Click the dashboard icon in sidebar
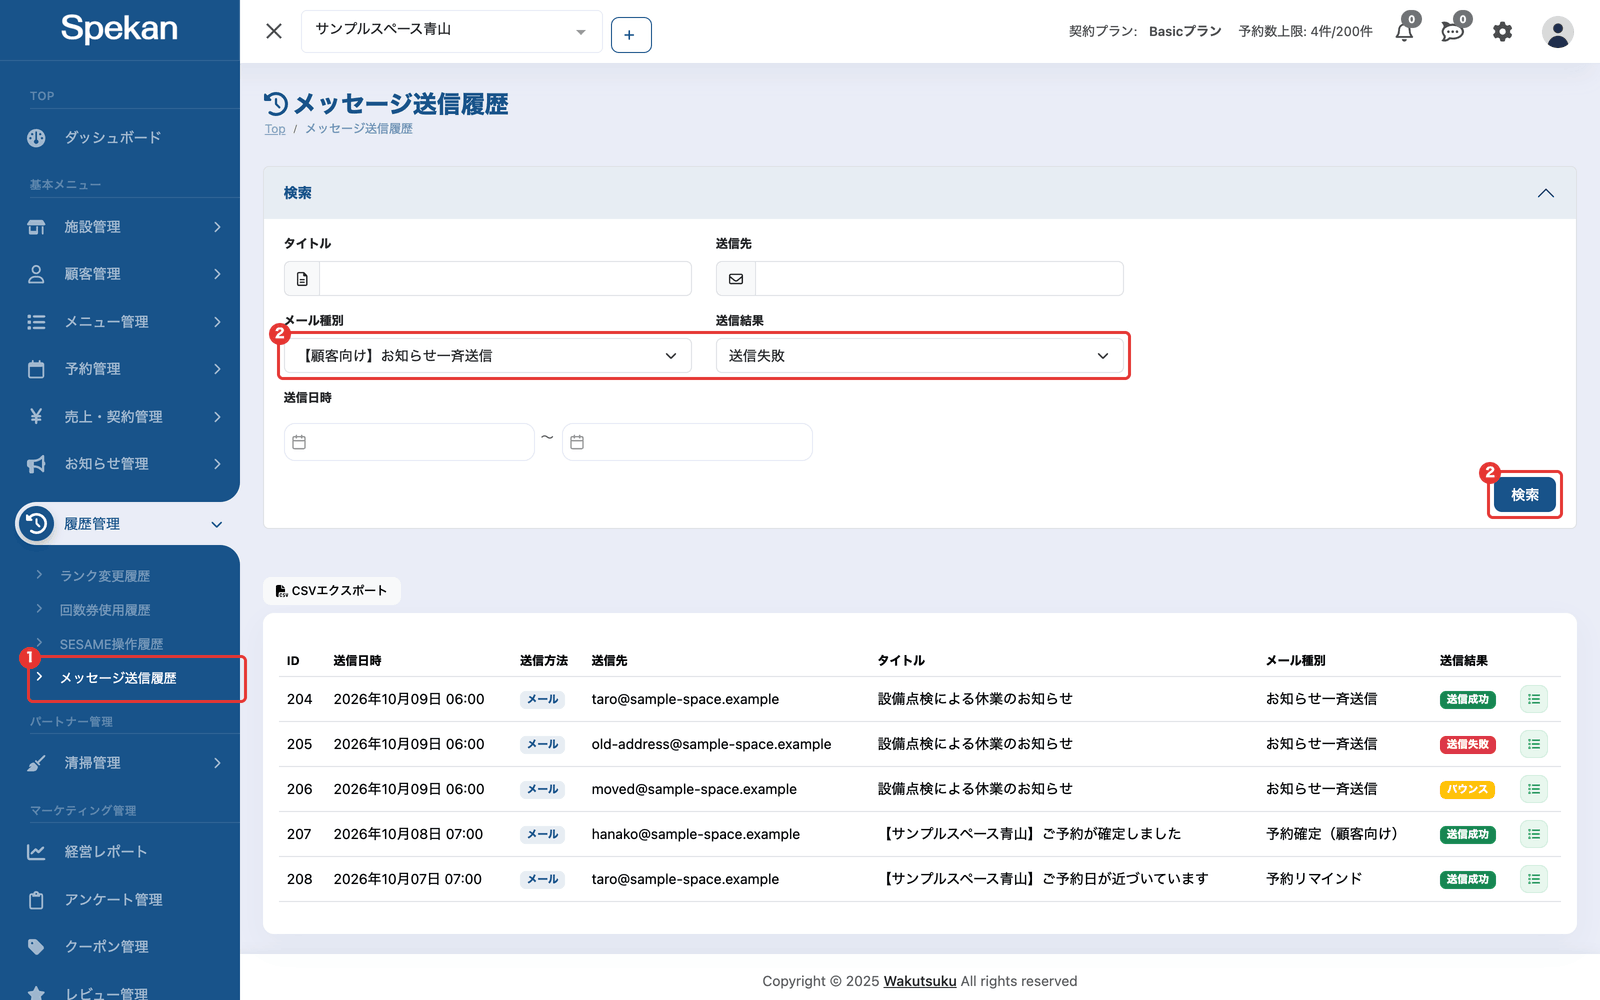The width and height of the screenshot is (1600, 1000). (x=36, y=138)
